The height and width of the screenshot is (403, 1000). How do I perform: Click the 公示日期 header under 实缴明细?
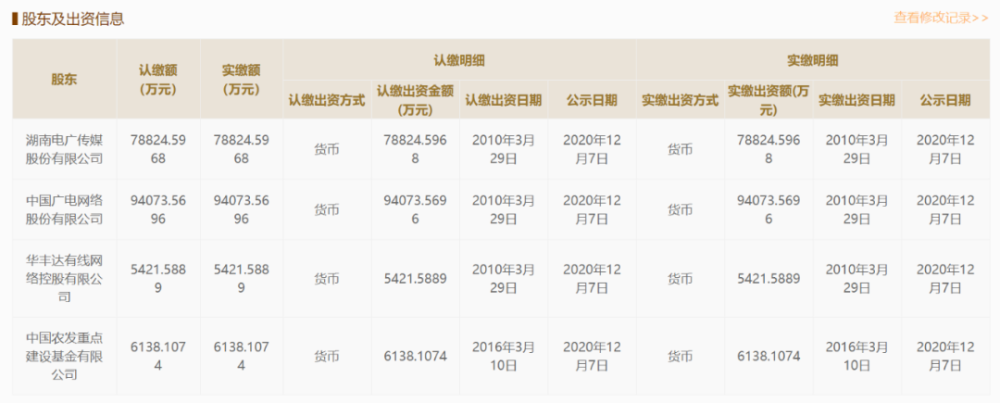pos(945,100)
